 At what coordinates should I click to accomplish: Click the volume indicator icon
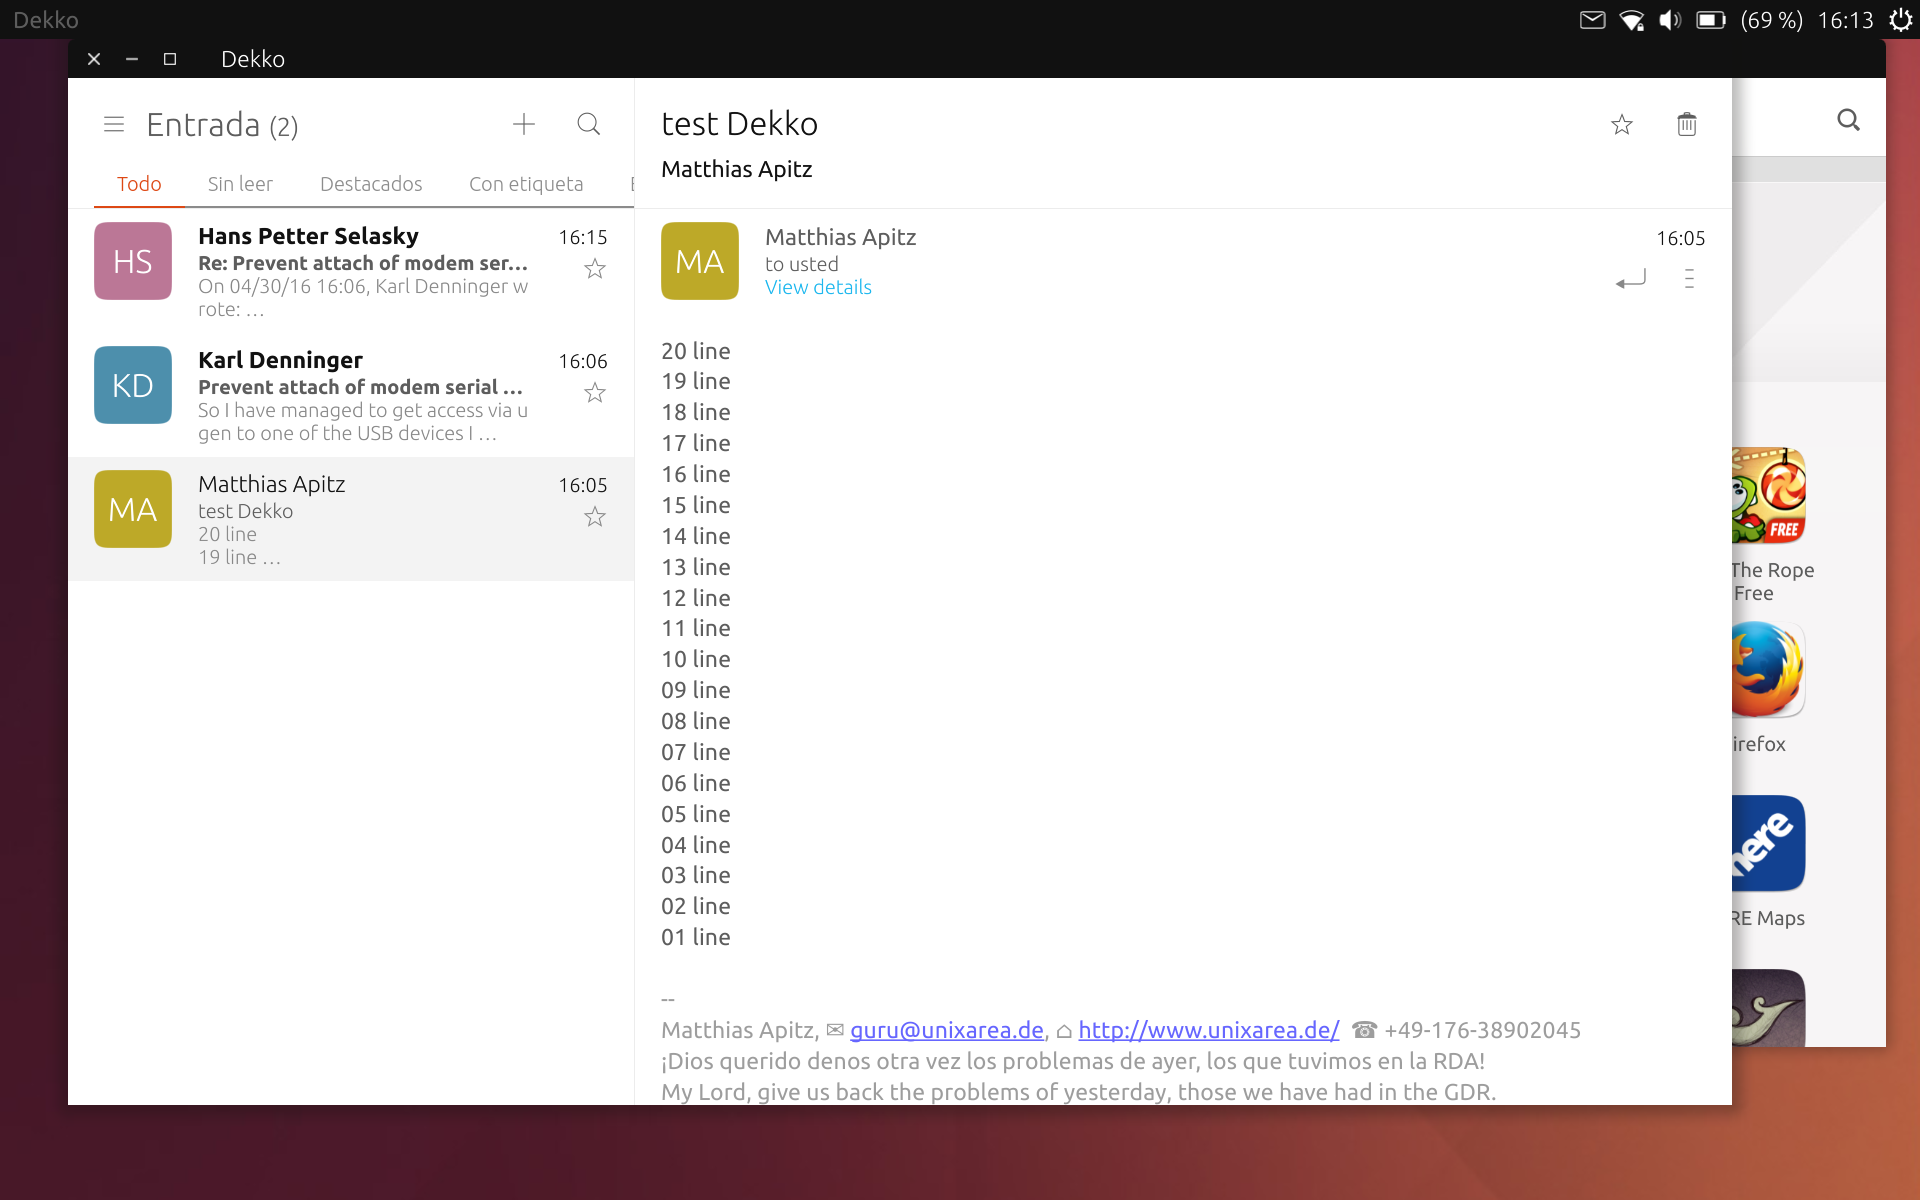(1670, 20)
